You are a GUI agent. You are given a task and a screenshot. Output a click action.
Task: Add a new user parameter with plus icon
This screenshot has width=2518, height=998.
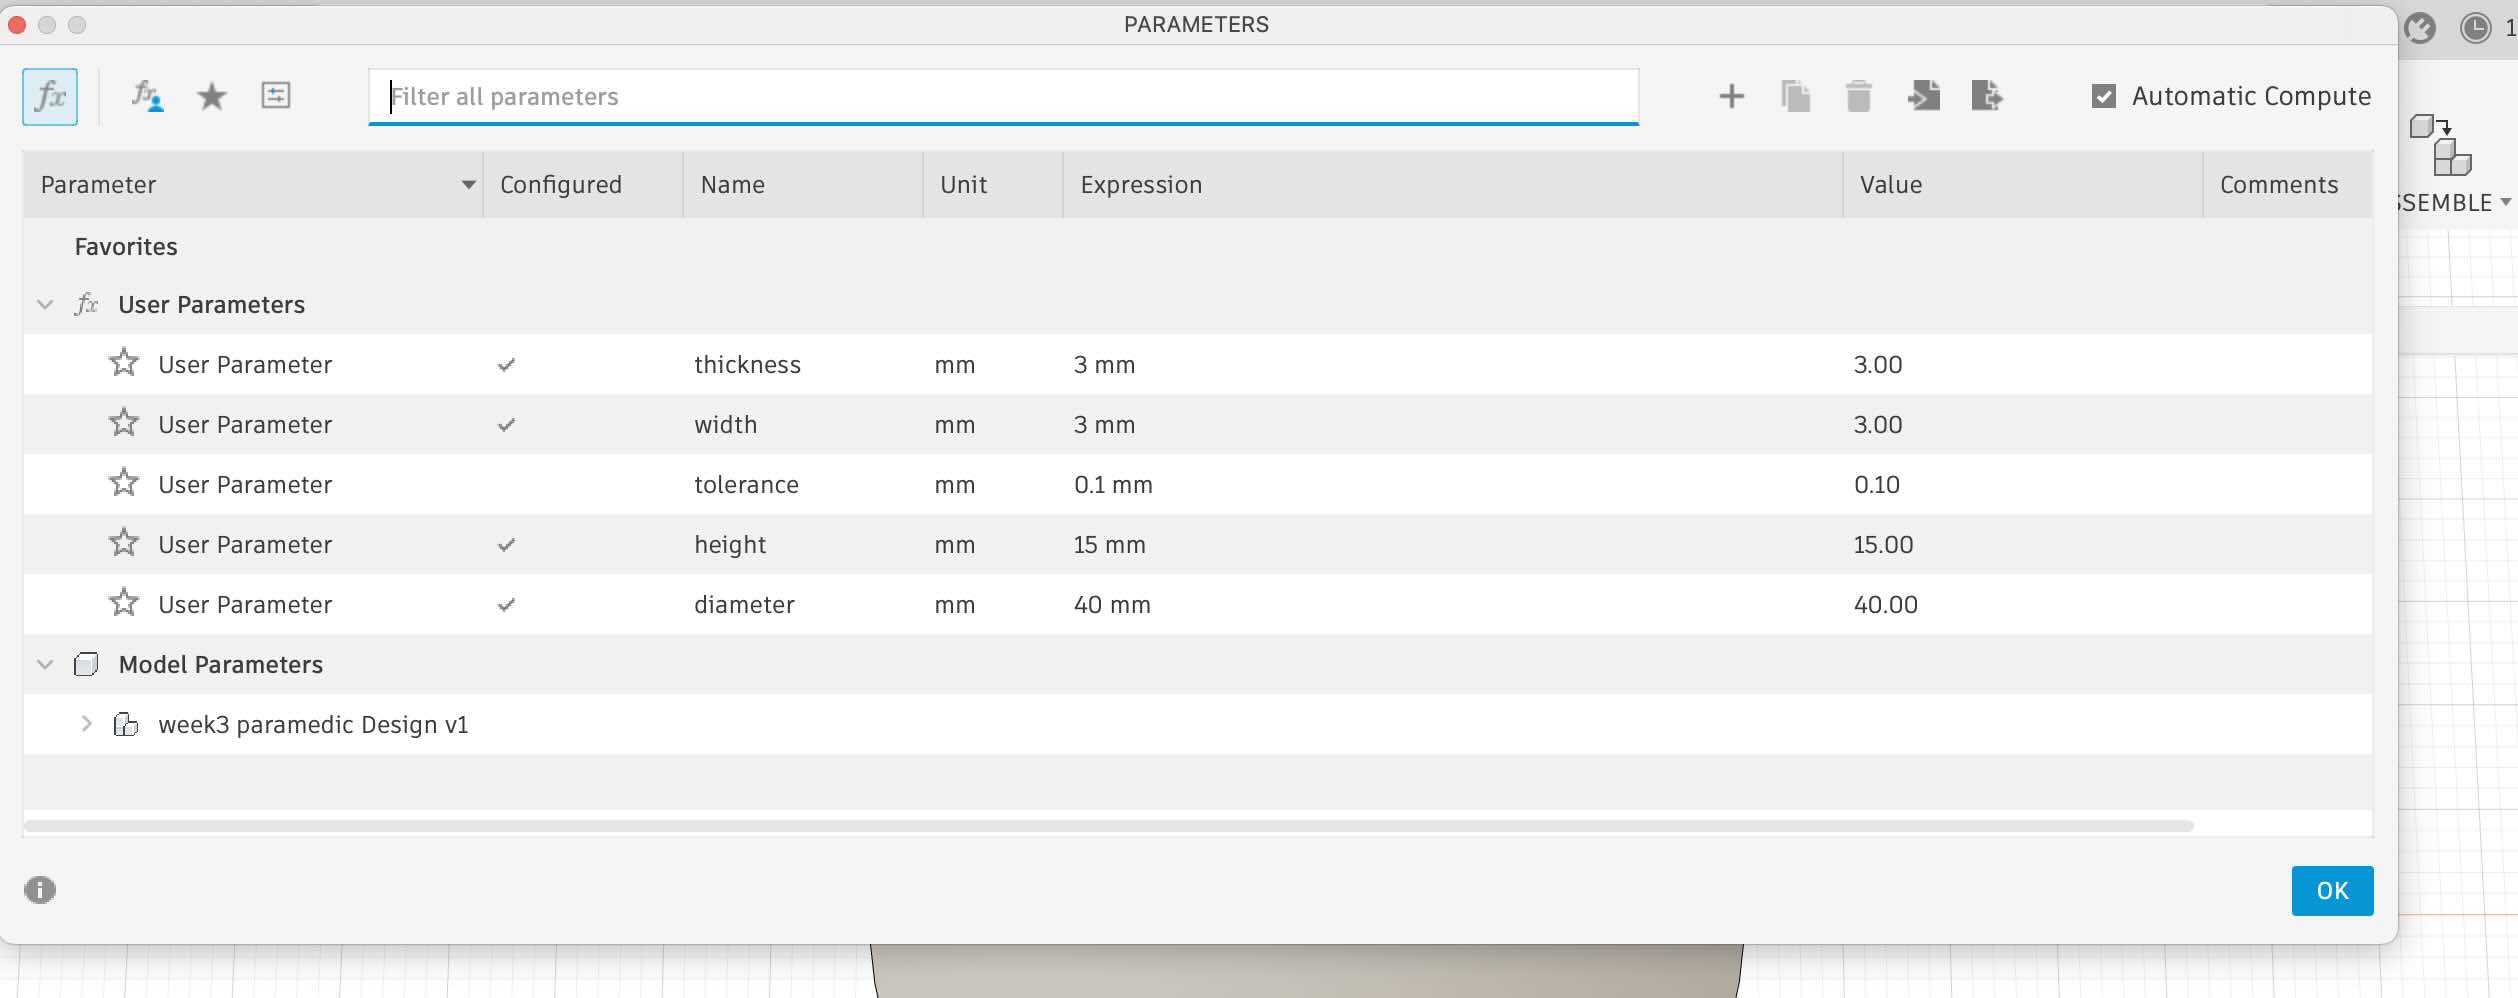(1731, 96)
